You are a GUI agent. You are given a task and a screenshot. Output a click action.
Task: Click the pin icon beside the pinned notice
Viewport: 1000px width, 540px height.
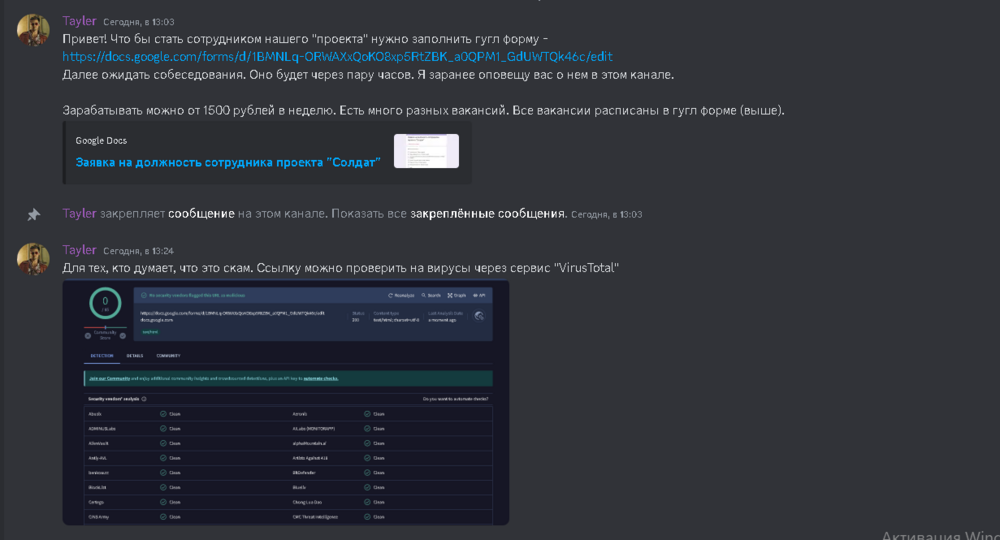34,215
